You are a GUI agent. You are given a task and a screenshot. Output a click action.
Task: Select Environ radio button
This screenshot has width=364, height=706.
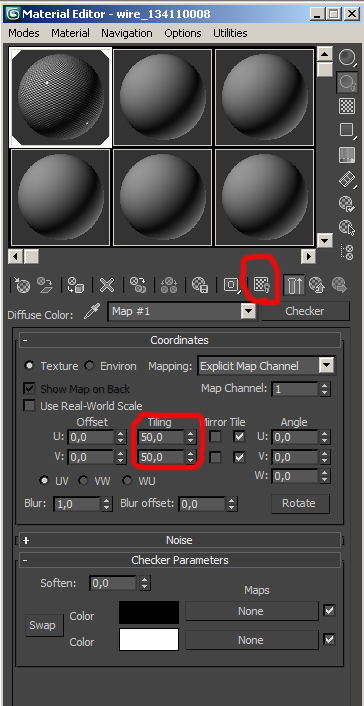coord(89,366)
